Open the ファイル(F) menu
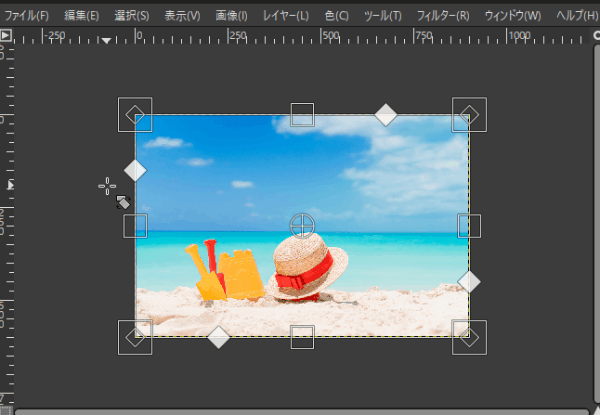Image resolution: width=600 pixels, height=415 pixels. 27,16
